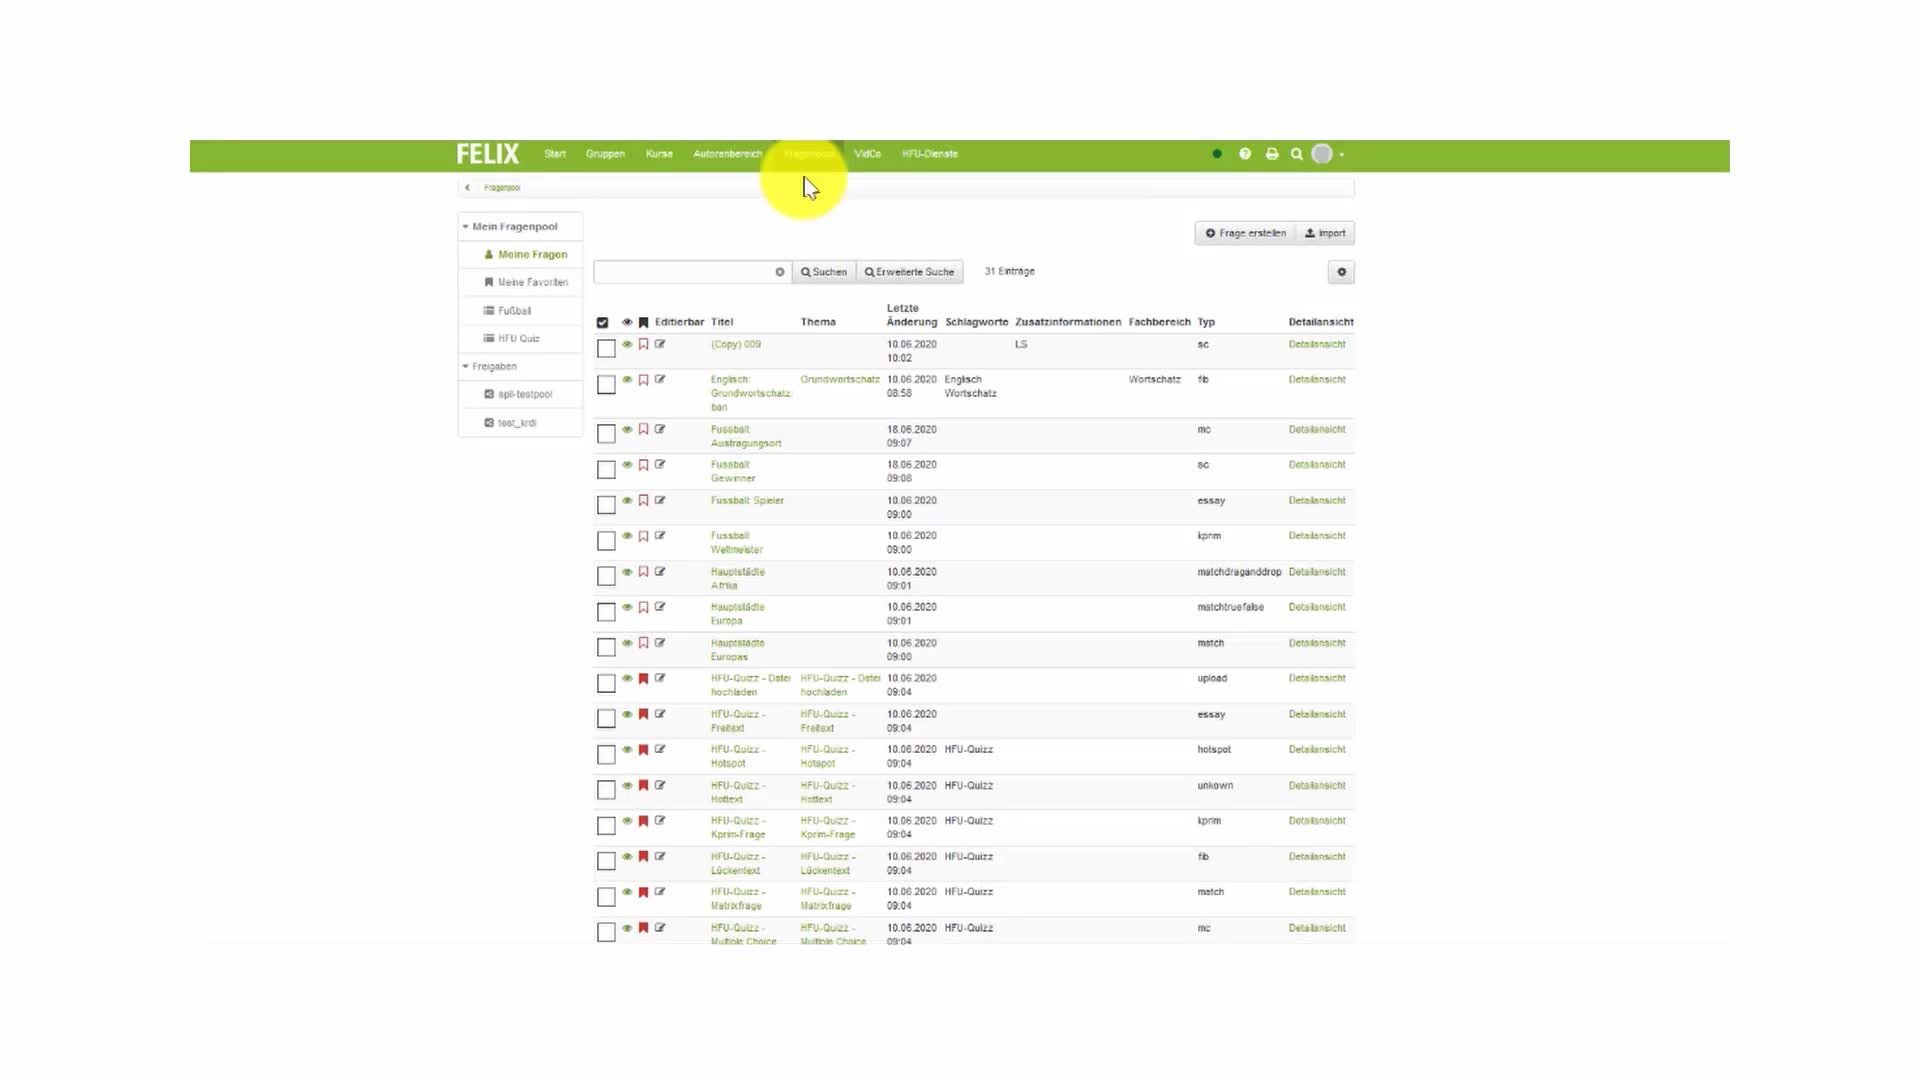Open the search magnifier in header

click(x=1297, y=154)
